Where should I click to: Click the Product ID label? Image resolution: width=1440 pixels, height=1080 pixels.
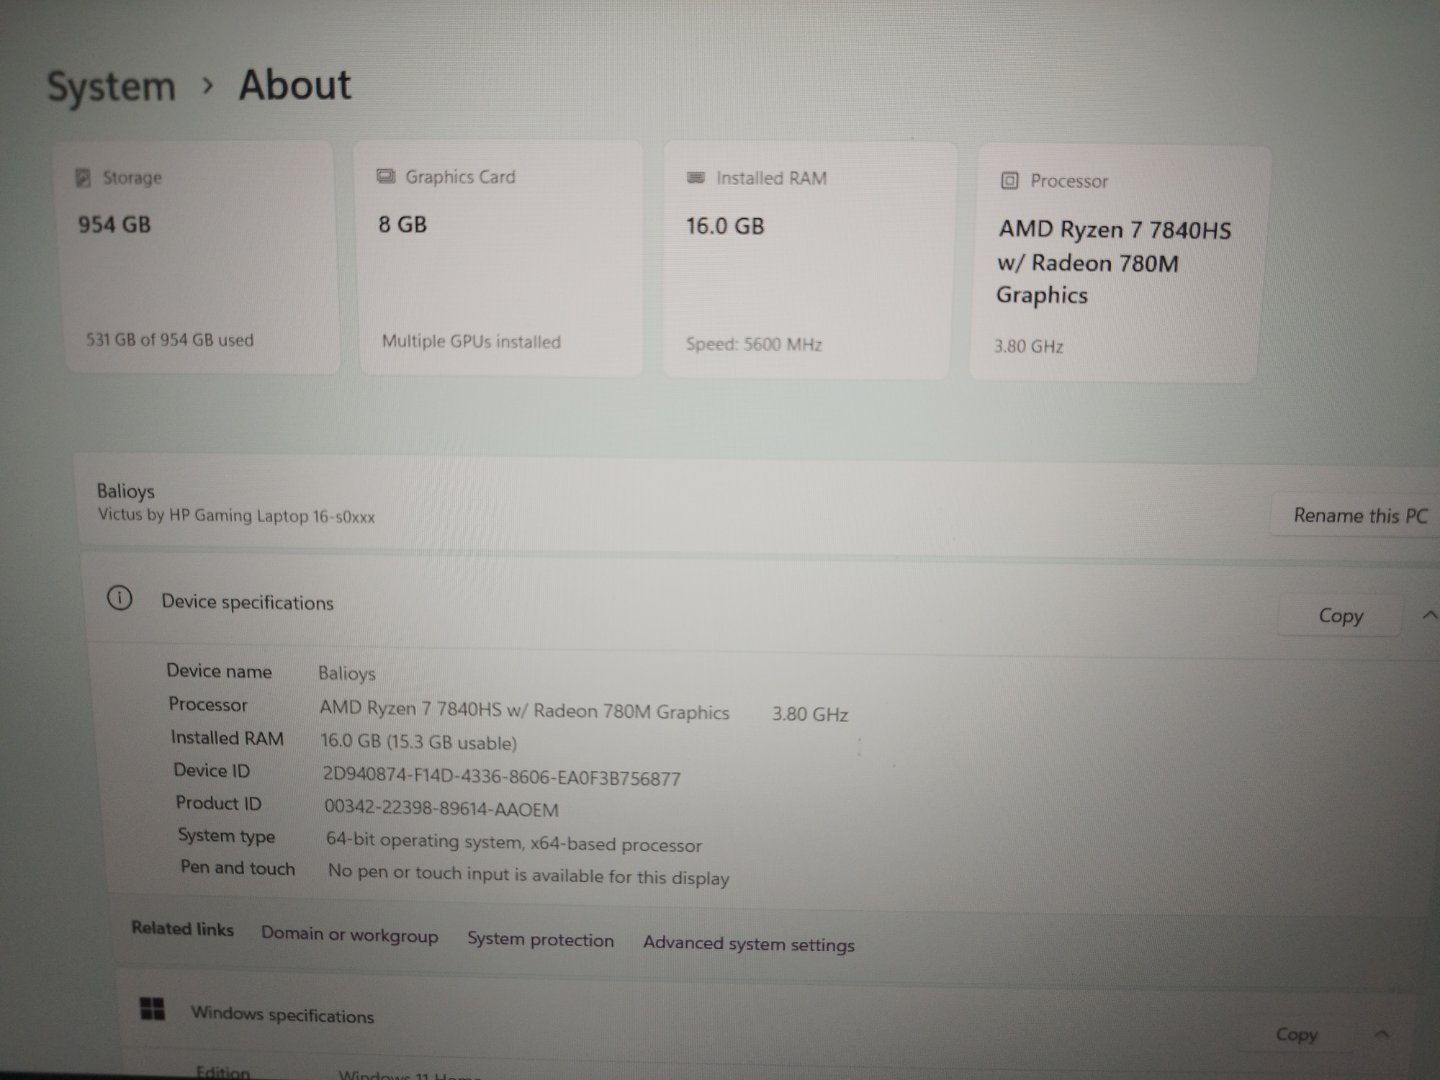218,803
